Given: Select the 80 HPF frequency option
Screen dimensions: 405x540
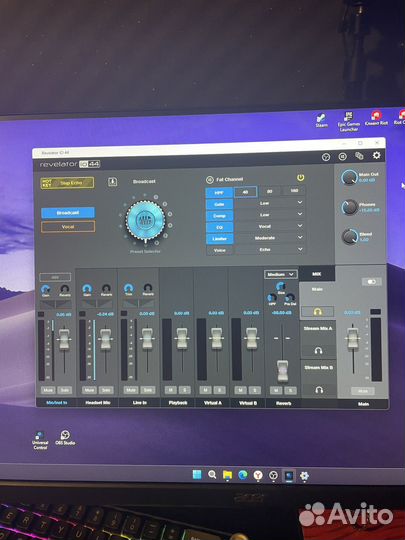Looking at the screenshot, I should click(270, 191).
